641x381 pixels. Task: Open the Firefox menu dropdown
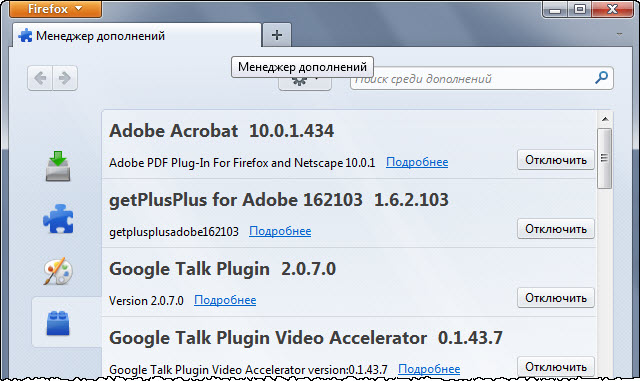55,9
